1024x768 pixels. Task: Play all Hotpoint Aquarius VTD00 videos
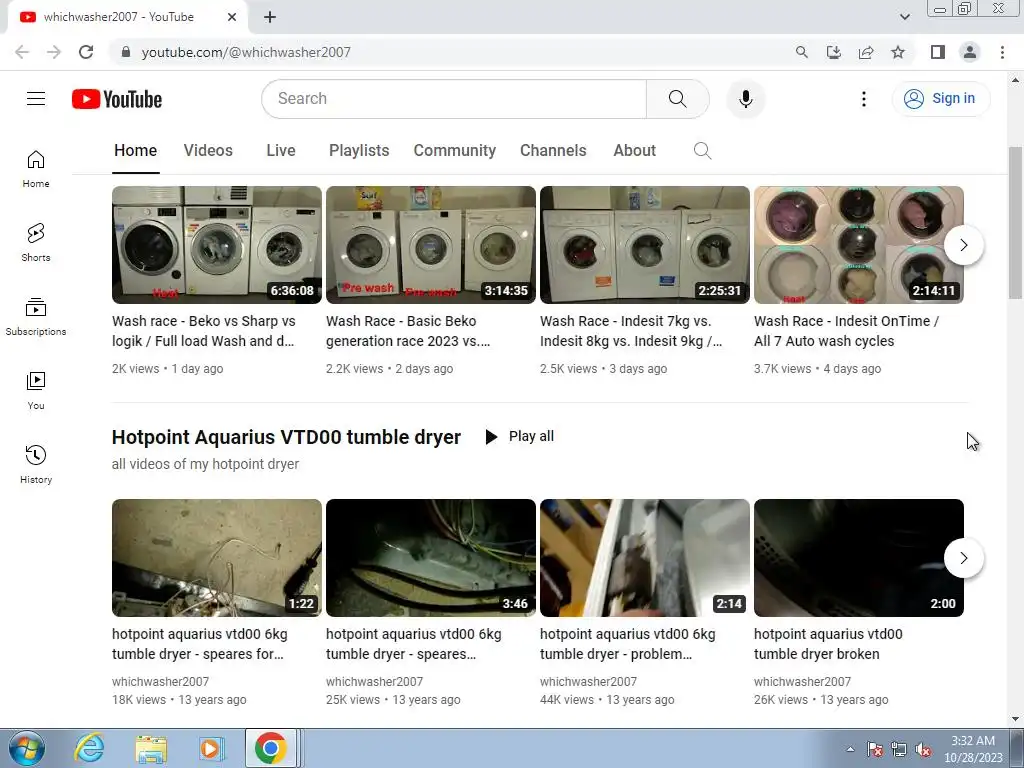coord(520,436)
